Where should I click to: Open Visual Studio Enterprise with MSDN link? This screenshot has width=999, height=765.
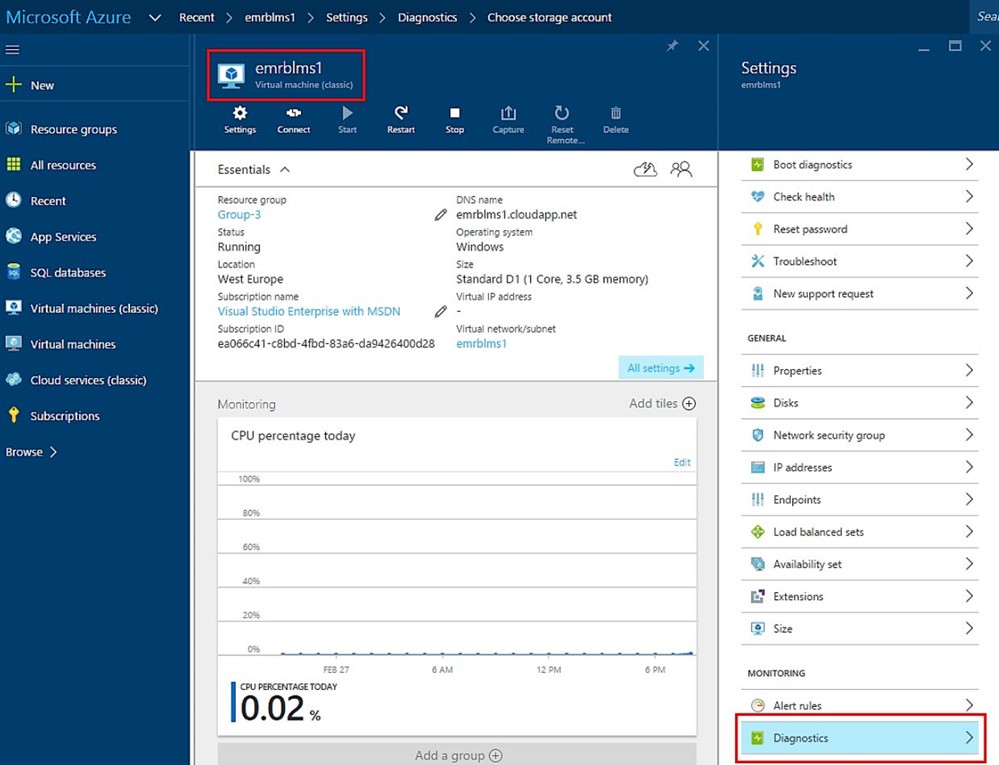coord(309,311)
